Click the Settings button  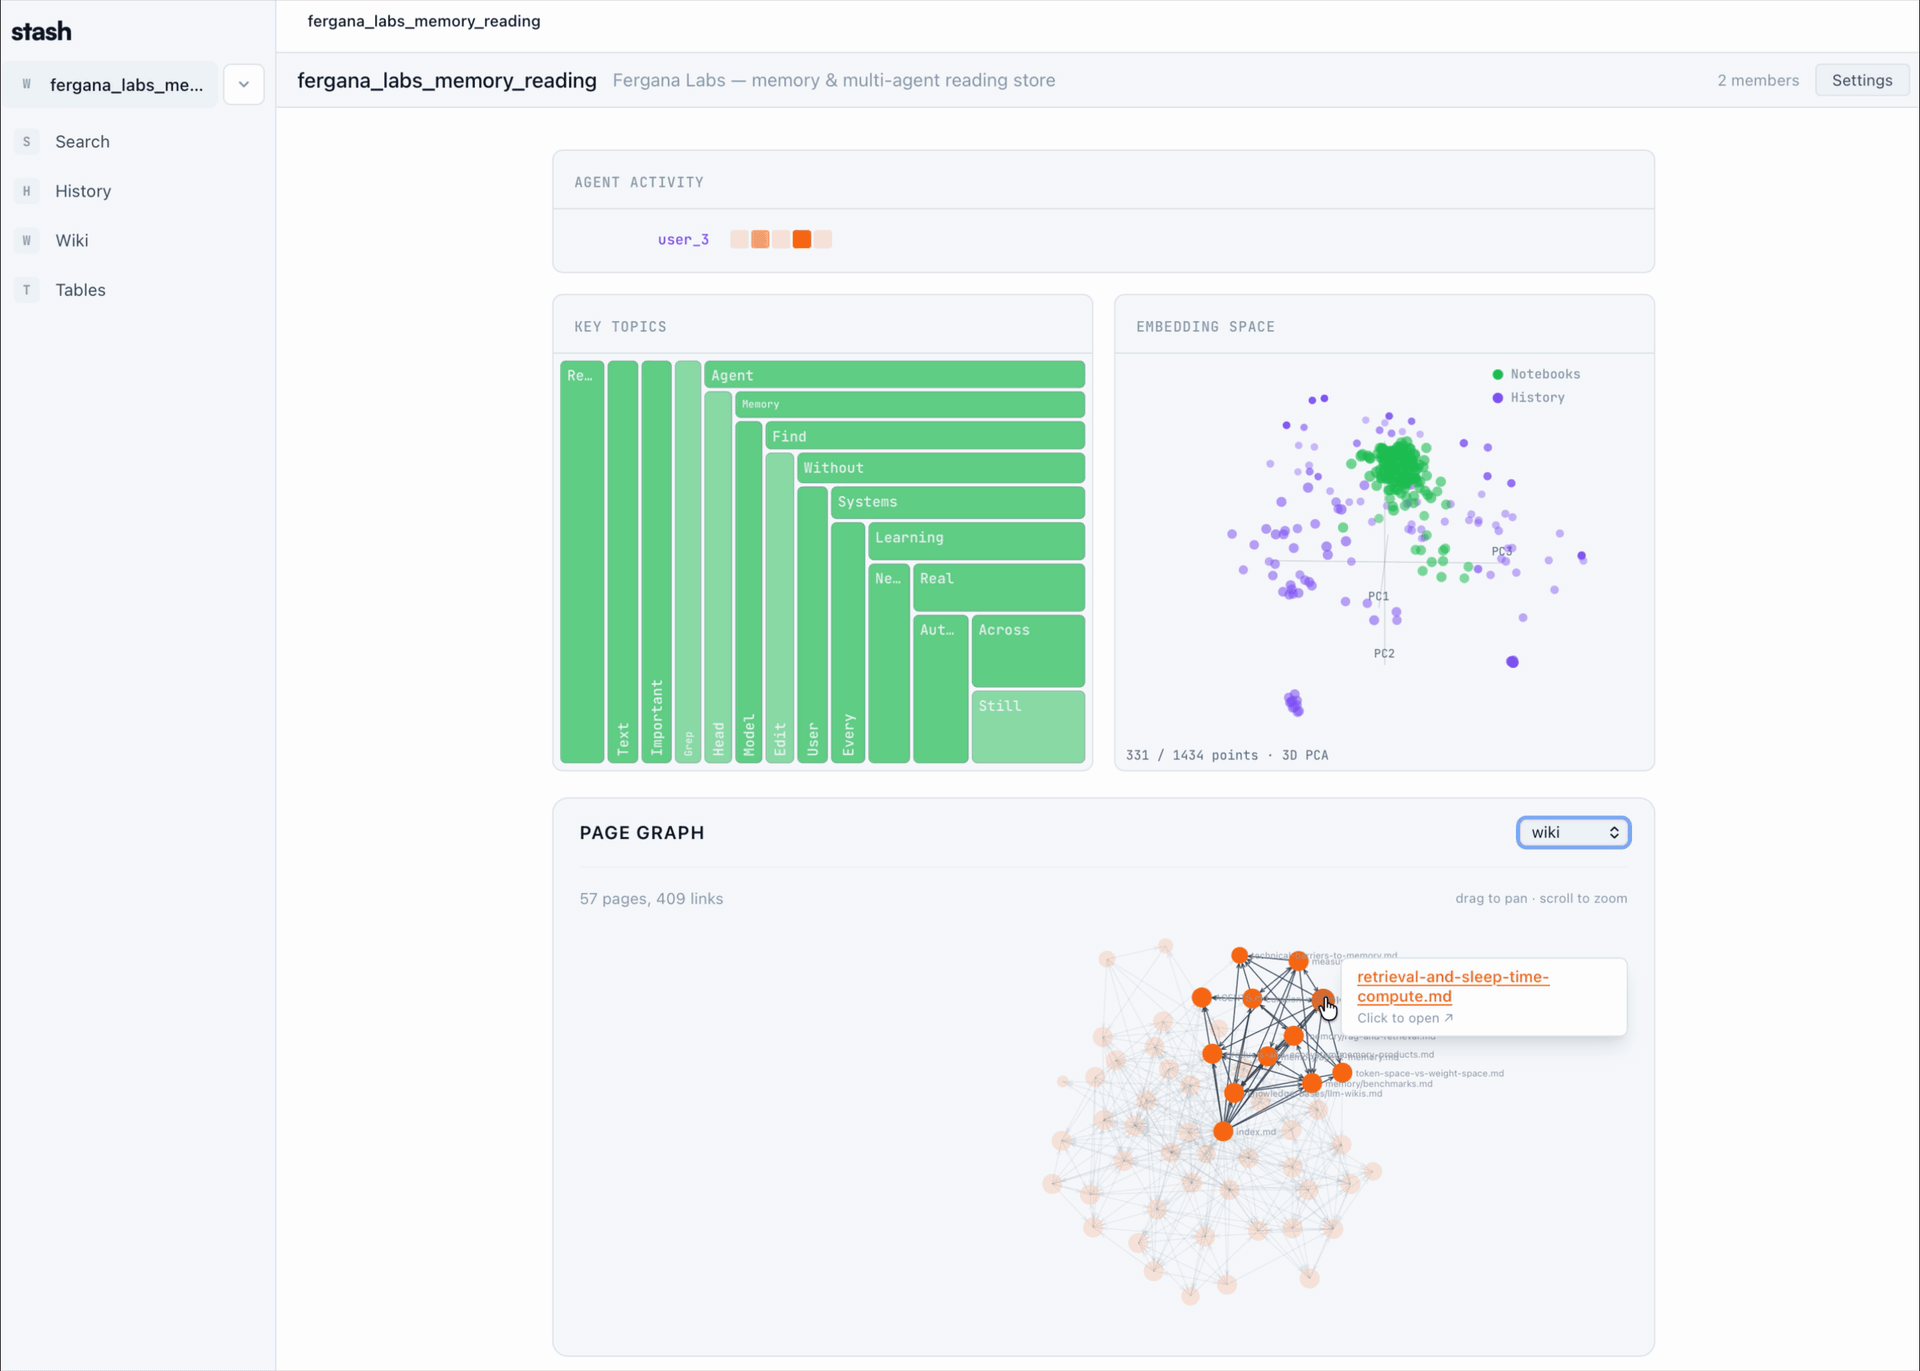[1862, 80]
